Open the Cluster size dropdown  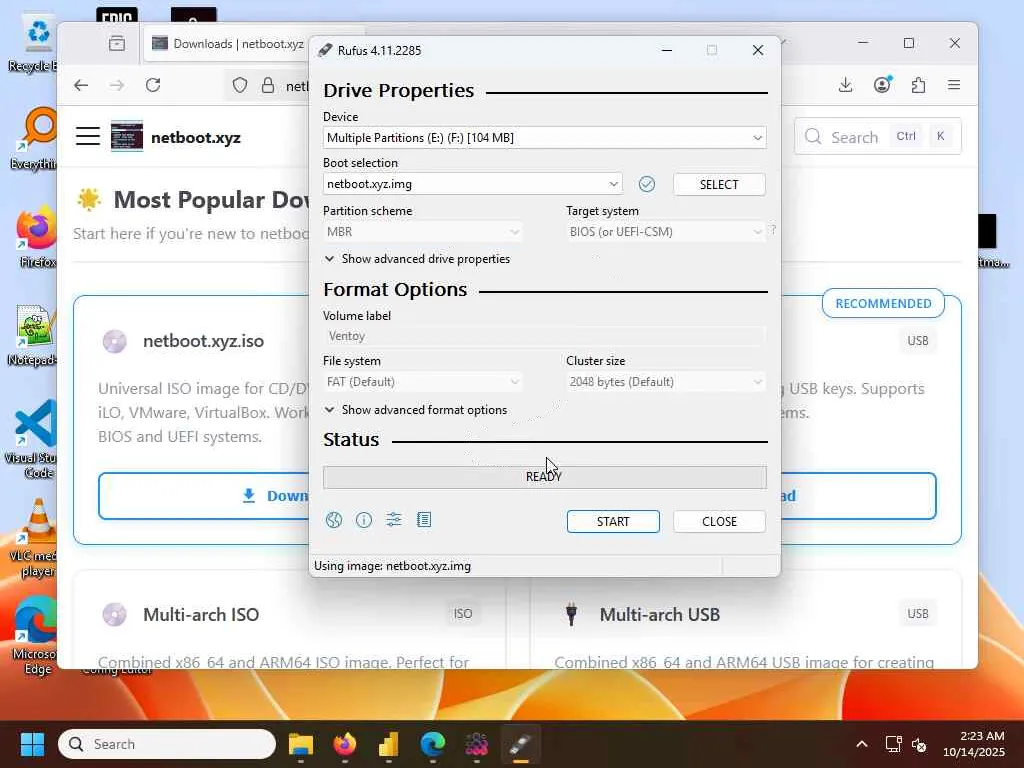pos(665,382)
